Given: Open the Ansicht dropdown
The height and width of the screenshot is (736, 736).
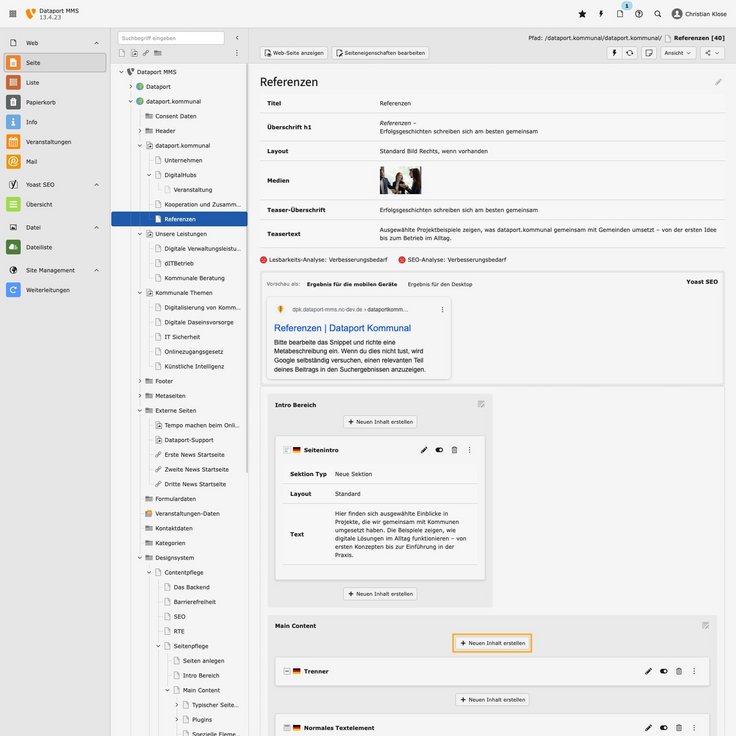Looking at the screenshot, I should [x=678, y=53].
